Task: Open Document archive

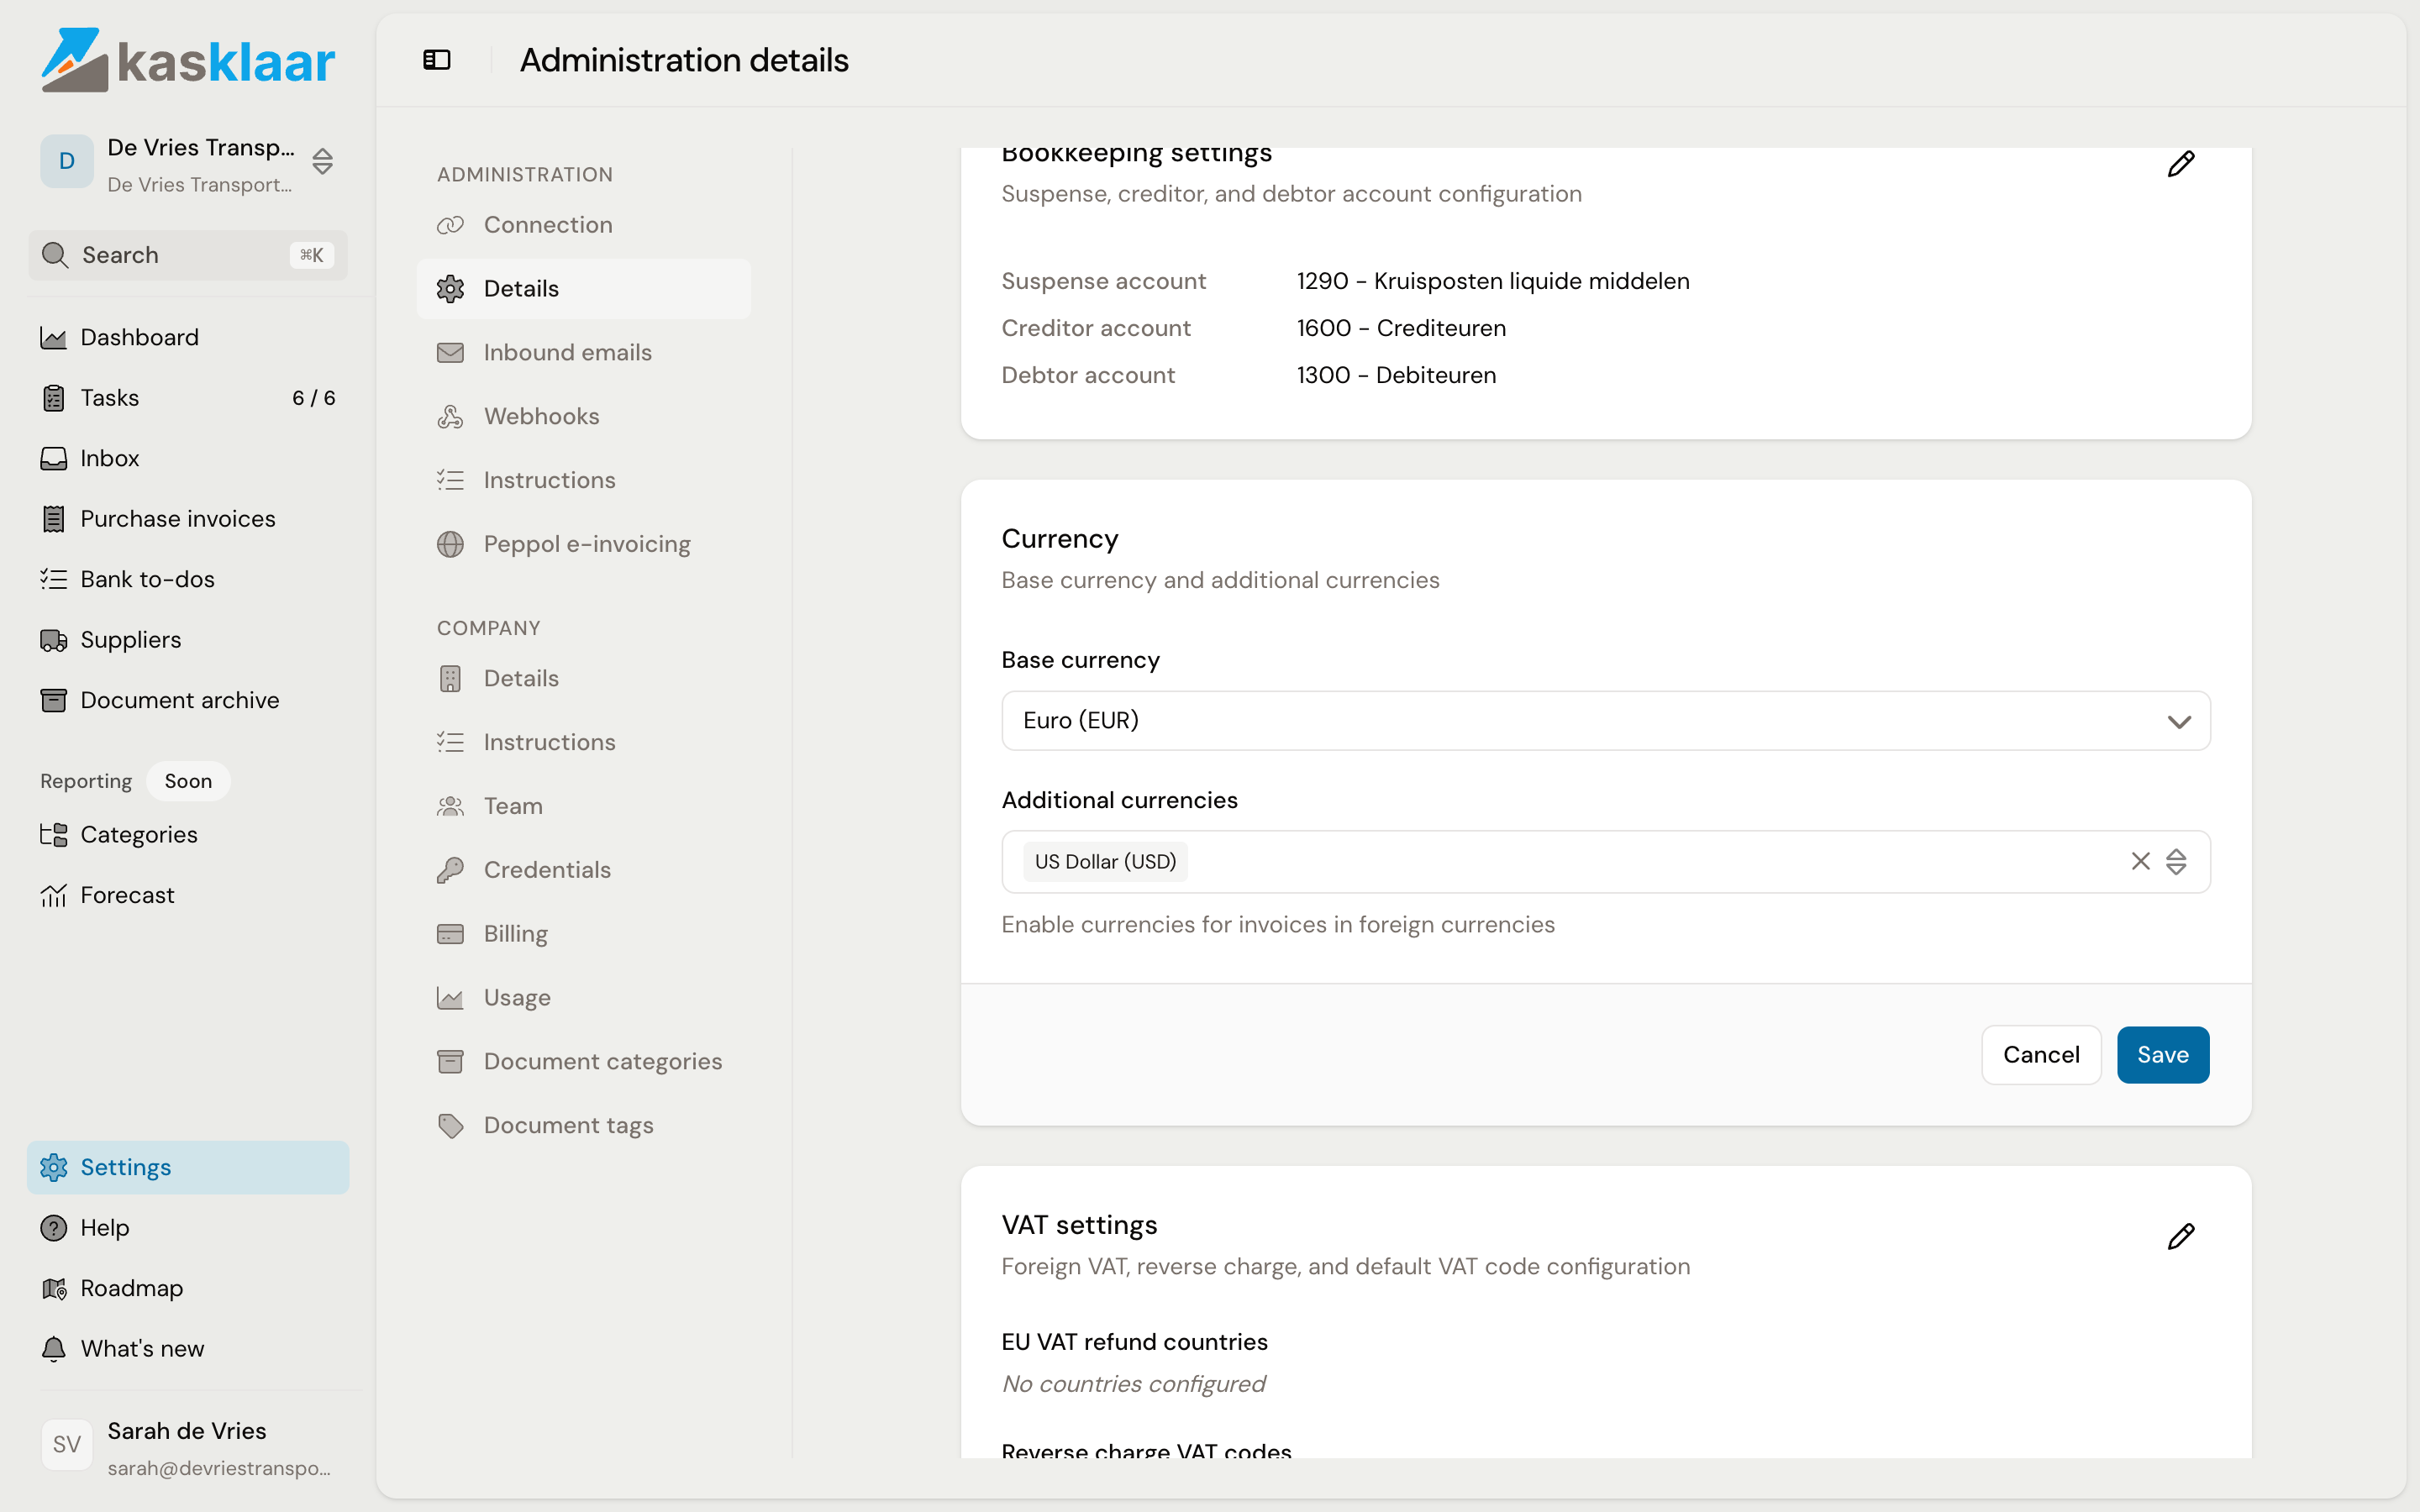Action: click(x=188, y=700)
